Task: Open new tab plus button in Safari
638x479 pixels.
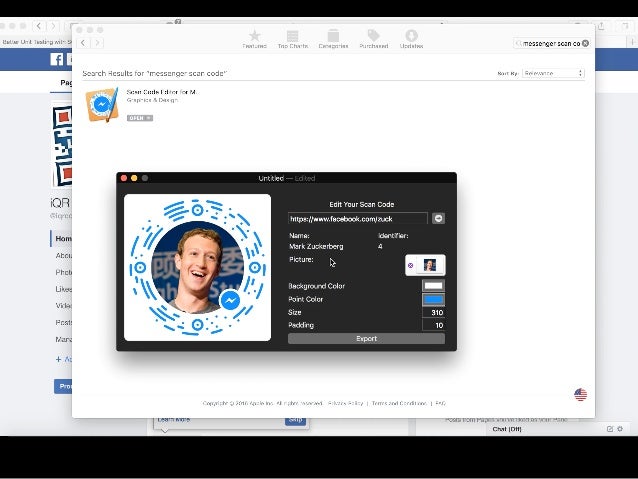Action: (x=632, y=42)
